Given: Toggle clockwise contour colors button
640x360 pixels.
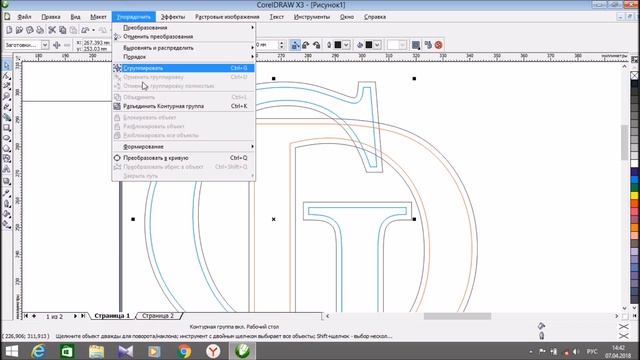Looking at the screenshot, I should [306, 45].
